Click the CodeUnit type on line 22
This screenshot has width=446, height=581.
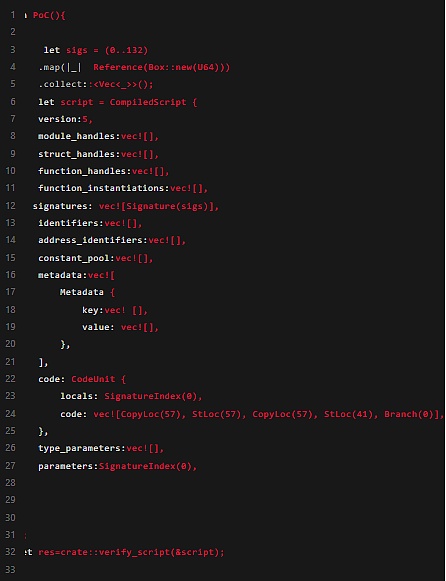click(x=93, y=379)
